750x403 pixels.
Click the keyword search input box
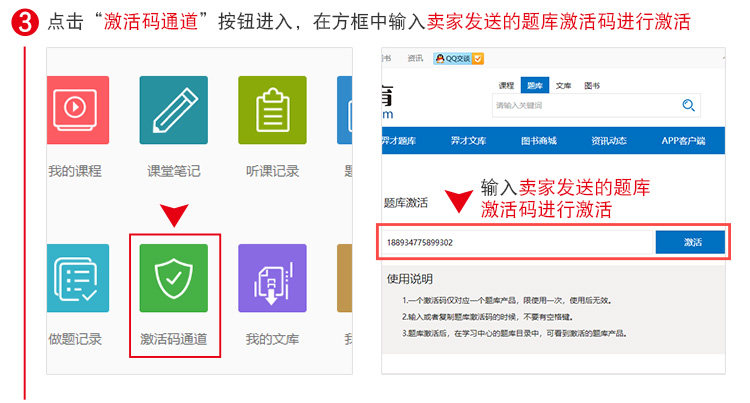[585, 105]
